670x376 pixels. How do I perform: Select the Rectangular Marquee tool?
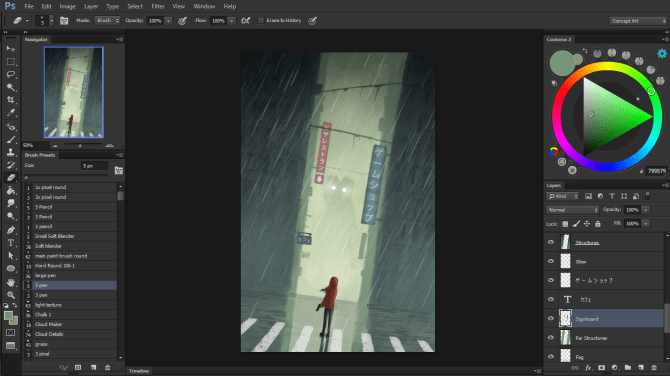click(11, 62)
